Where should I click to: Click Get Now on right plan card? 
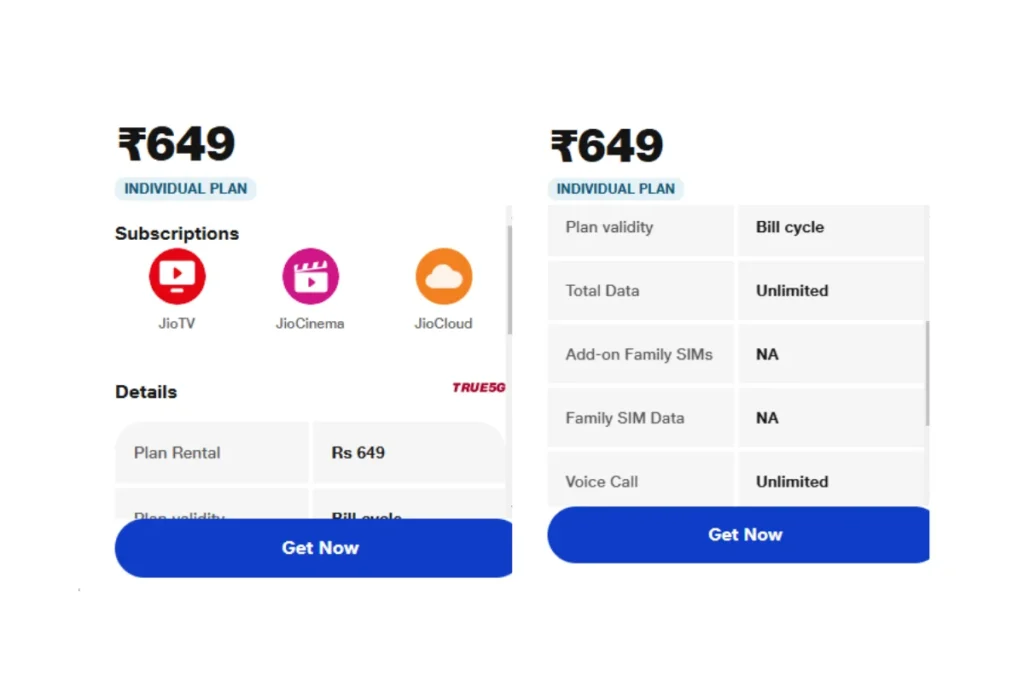(738, 535)
